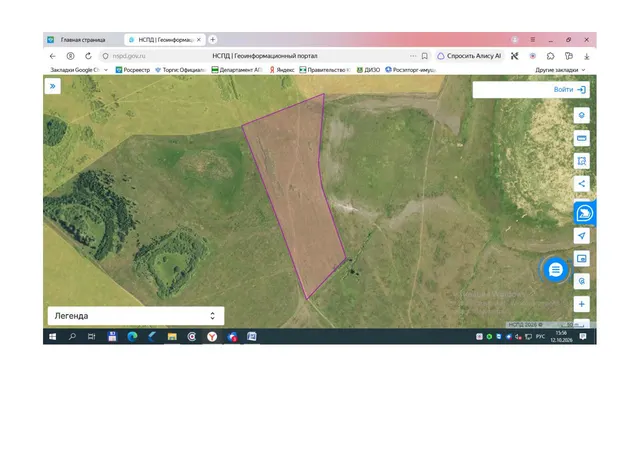Go back to previous page

pos(53,56)
